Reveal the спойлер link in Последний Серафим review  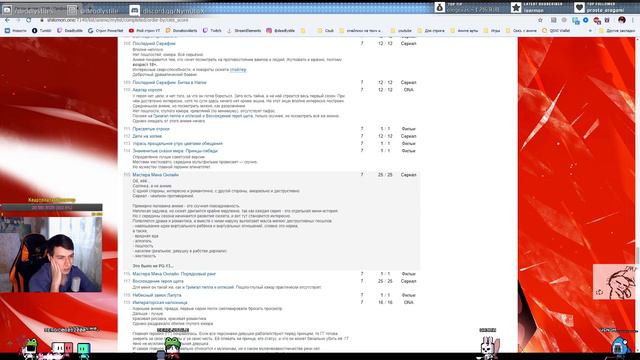point(238,70)
